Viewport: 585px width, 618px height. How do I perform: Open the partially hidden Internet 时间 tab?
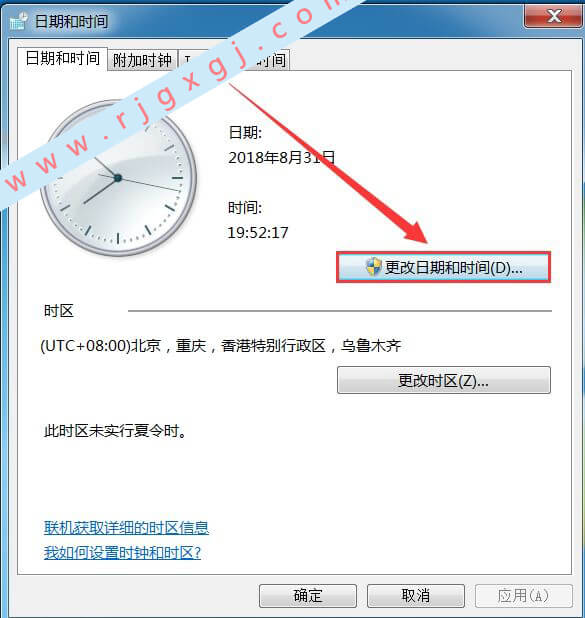click(234, 60)
